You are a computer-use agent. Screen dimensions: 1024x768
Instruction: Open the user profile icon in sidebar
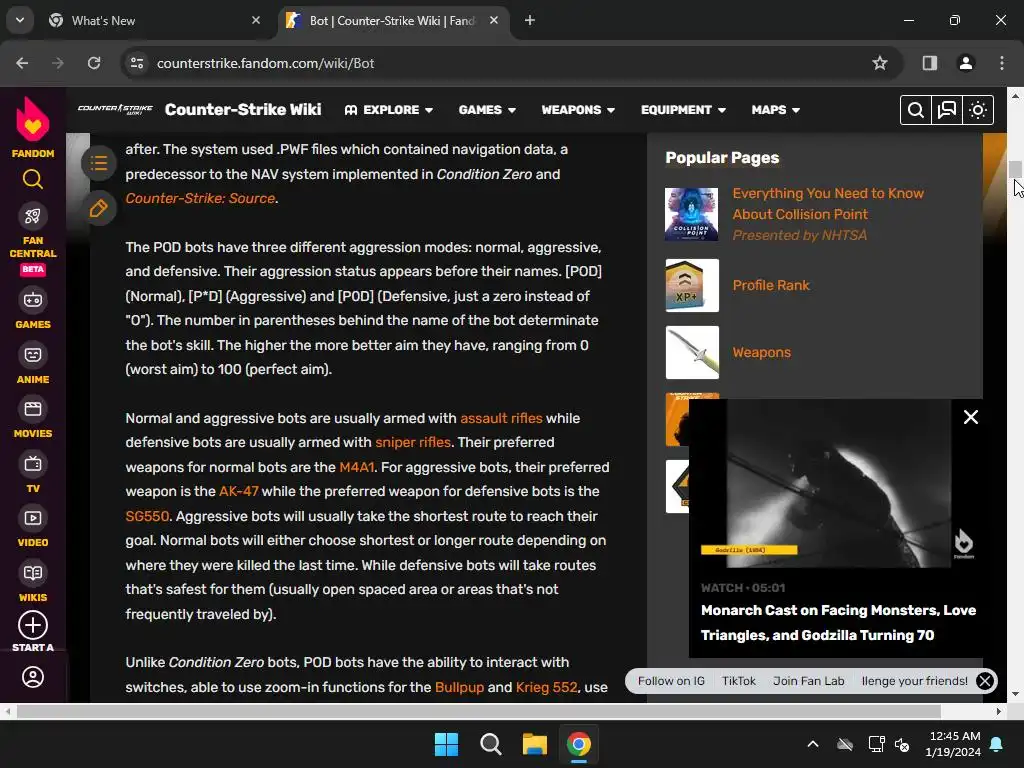click(33, 677)
